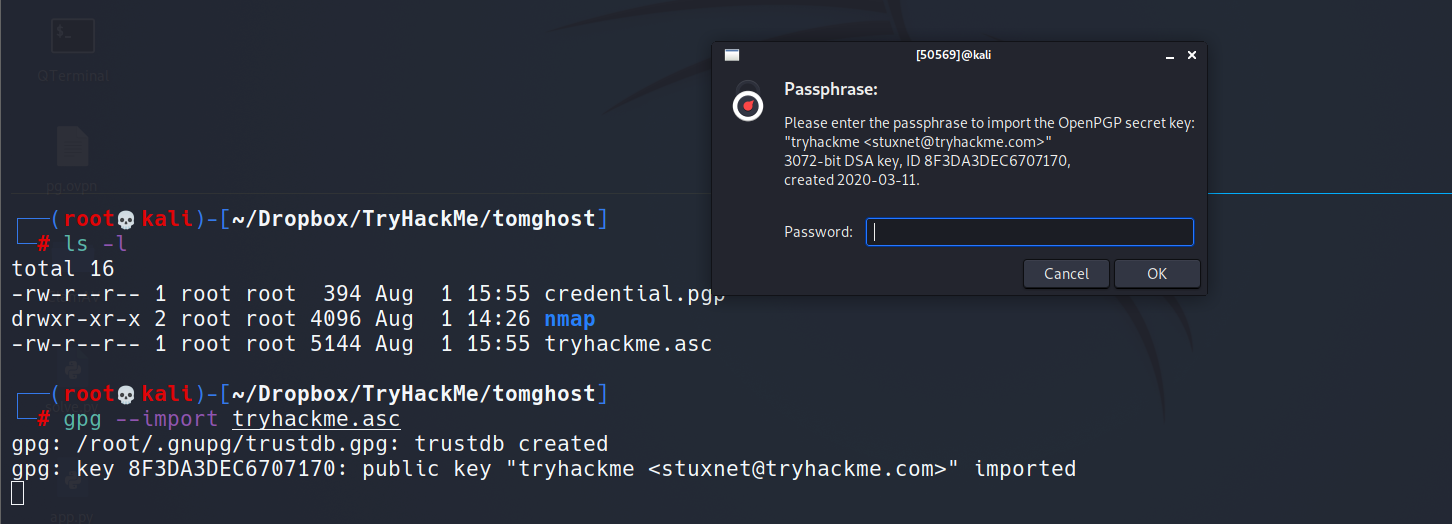Click the passphrase dialog padlock icon
This screenshot has height=524, width=1452.
pyautogui.click(x=748, y=103)
